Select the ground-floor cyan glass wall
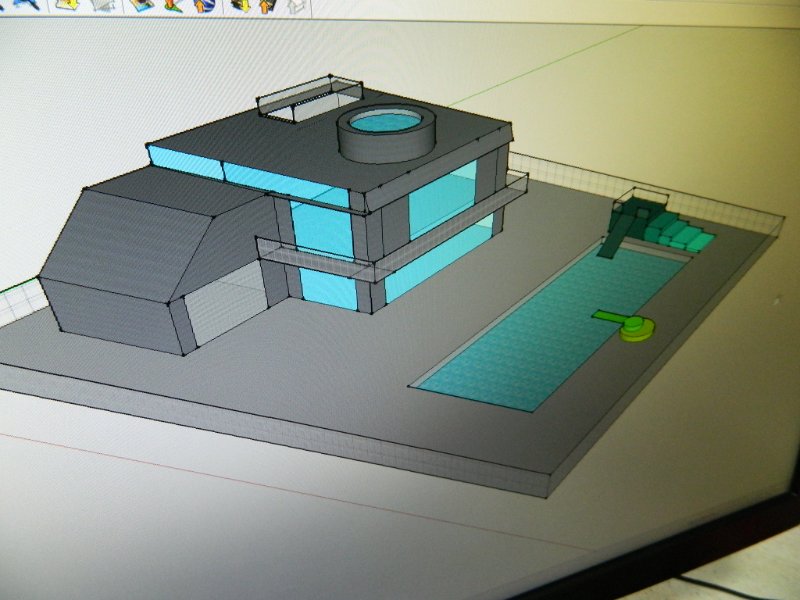 pos(330,287)
